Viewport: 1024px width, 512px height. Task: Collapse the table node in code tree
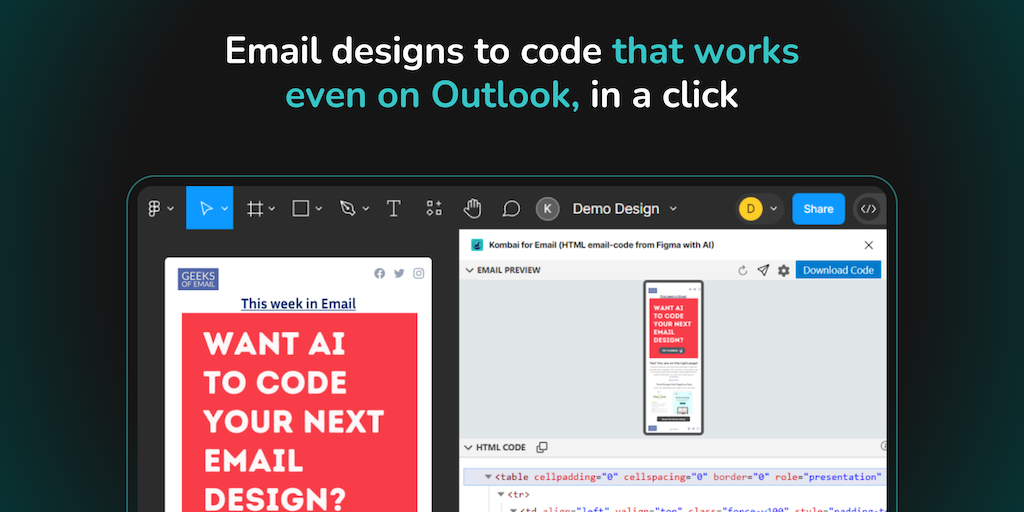coord(488,477)
